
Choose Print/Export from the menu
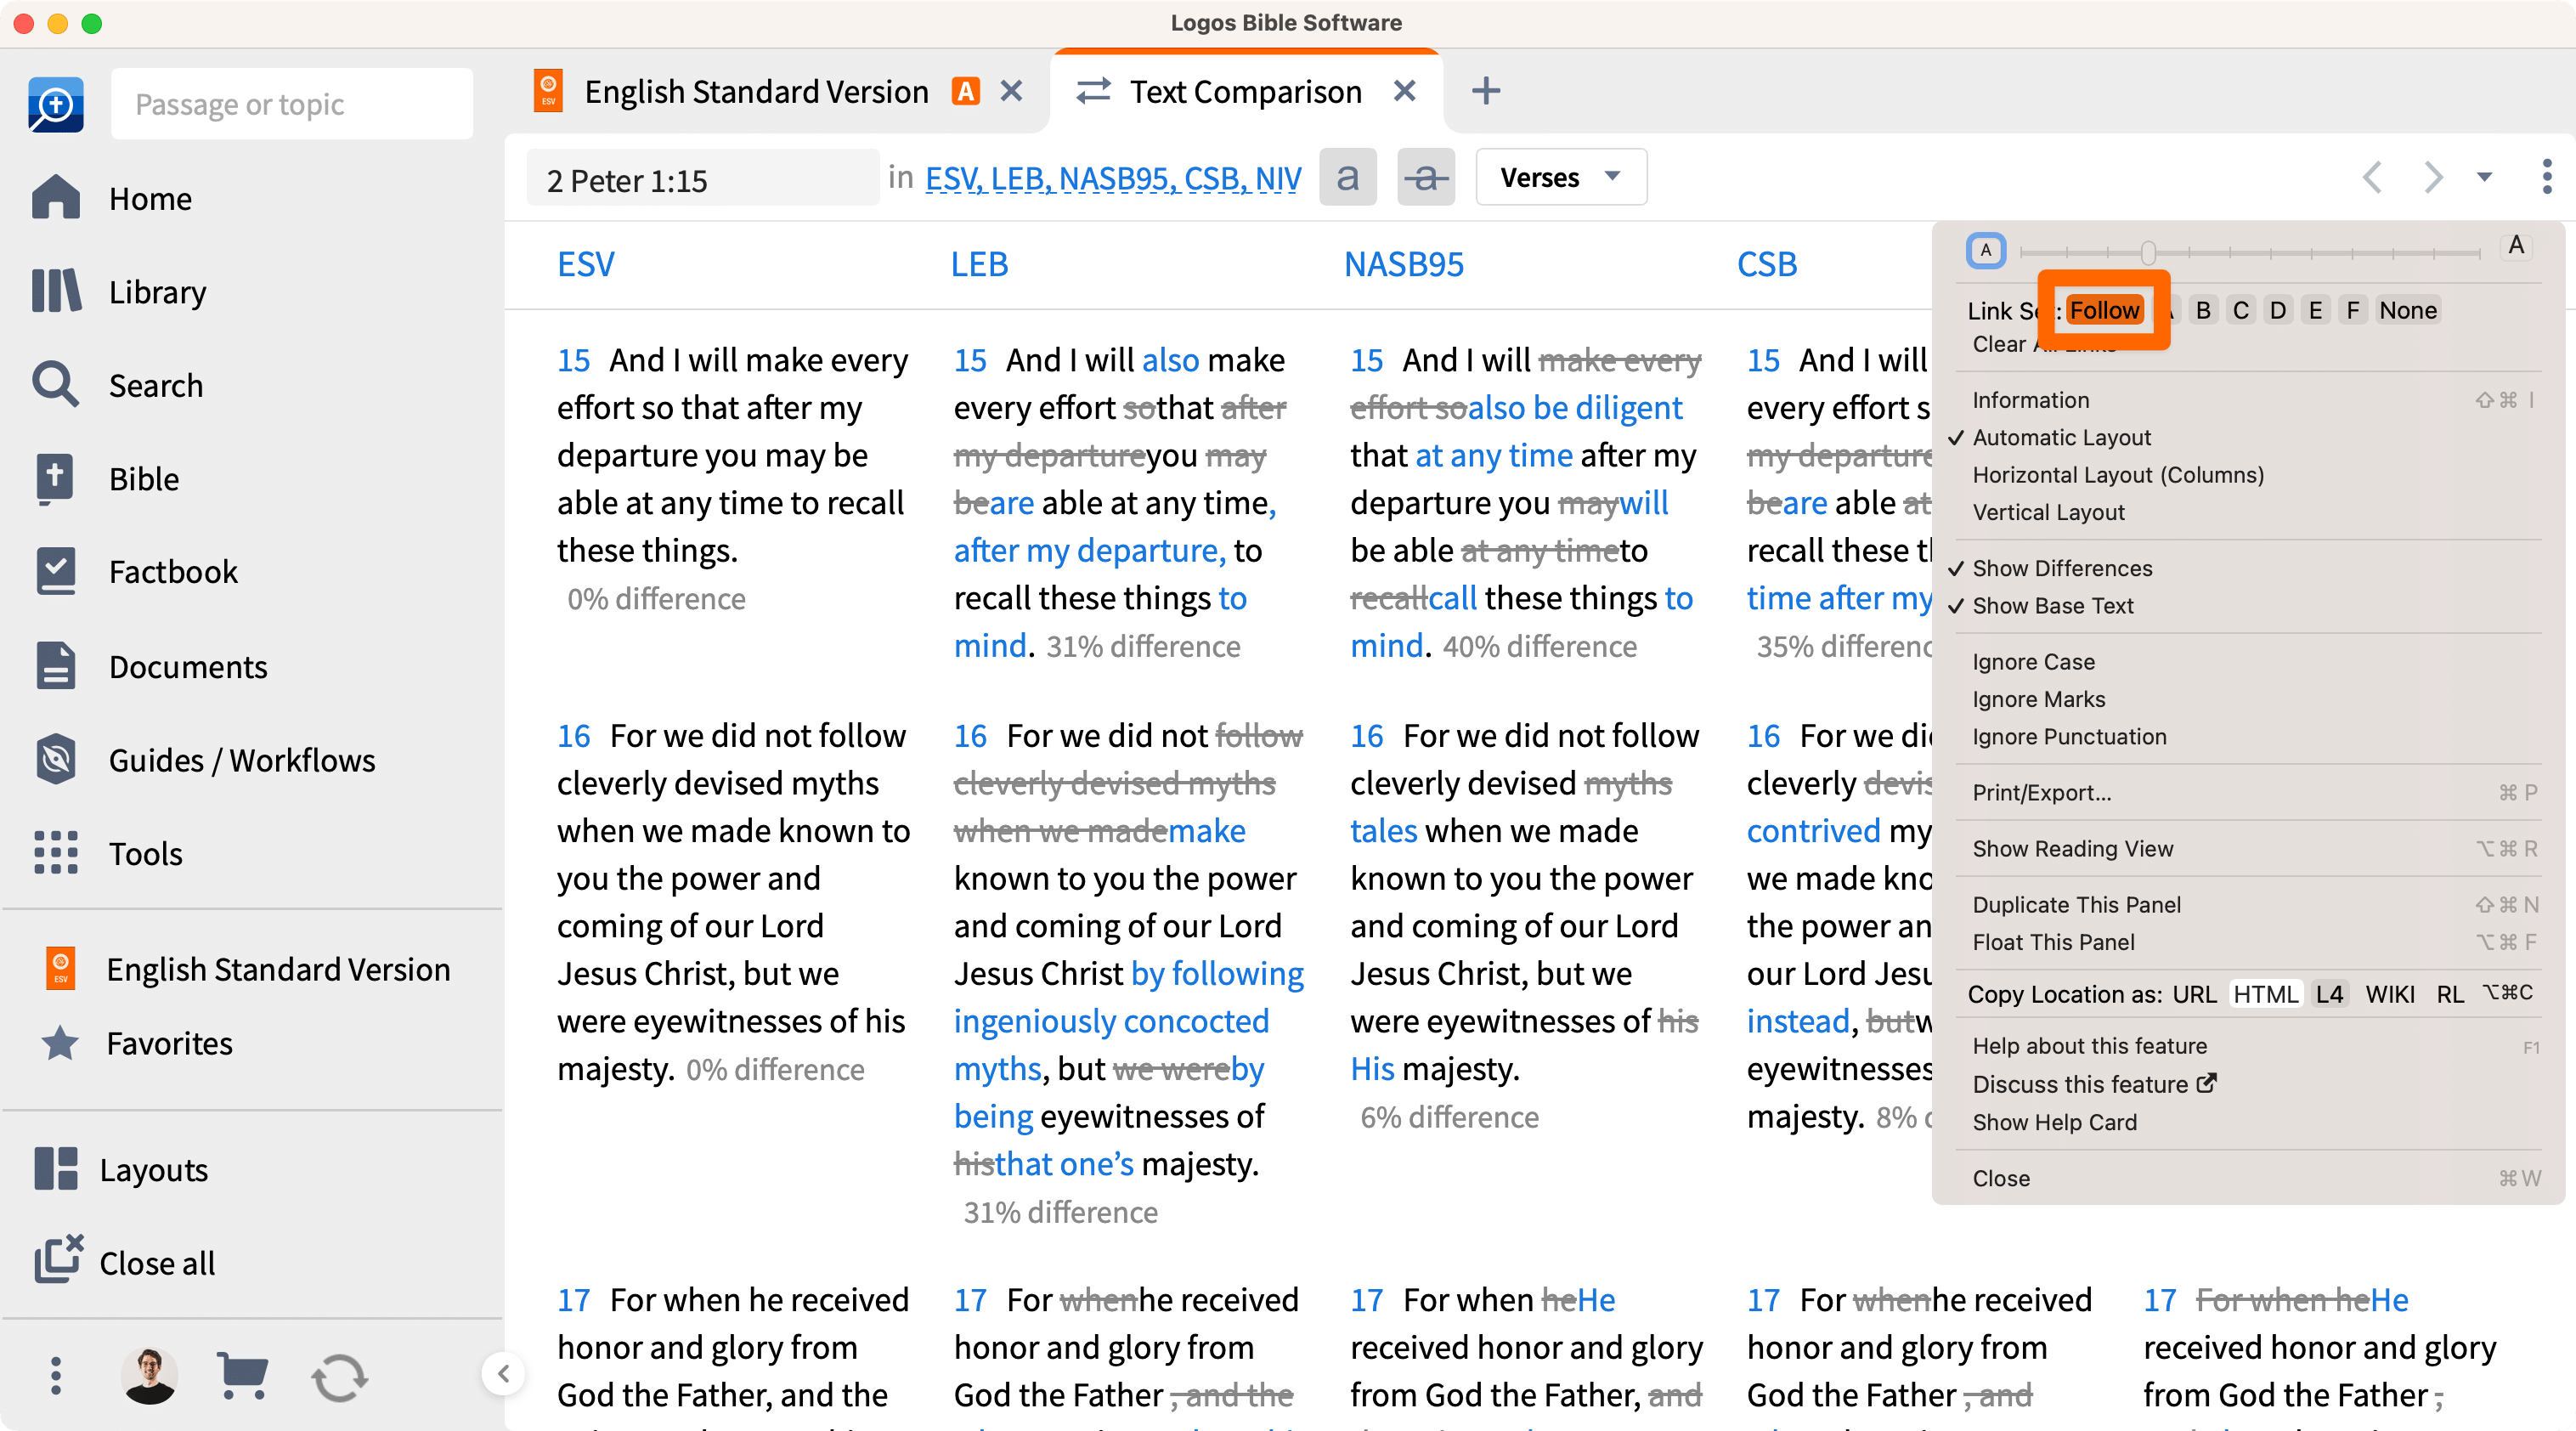point(2041,792)
